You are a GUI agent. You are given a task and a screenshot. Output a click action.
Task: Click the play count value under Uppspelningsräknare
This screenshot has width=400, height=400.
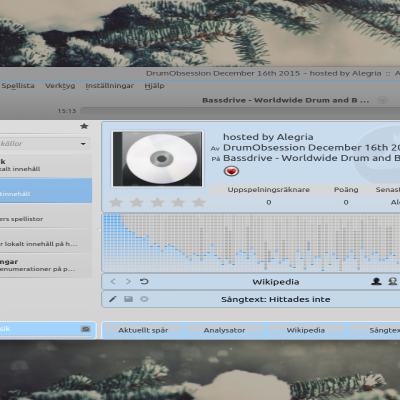pyautogui.click(x=269, y=202)
